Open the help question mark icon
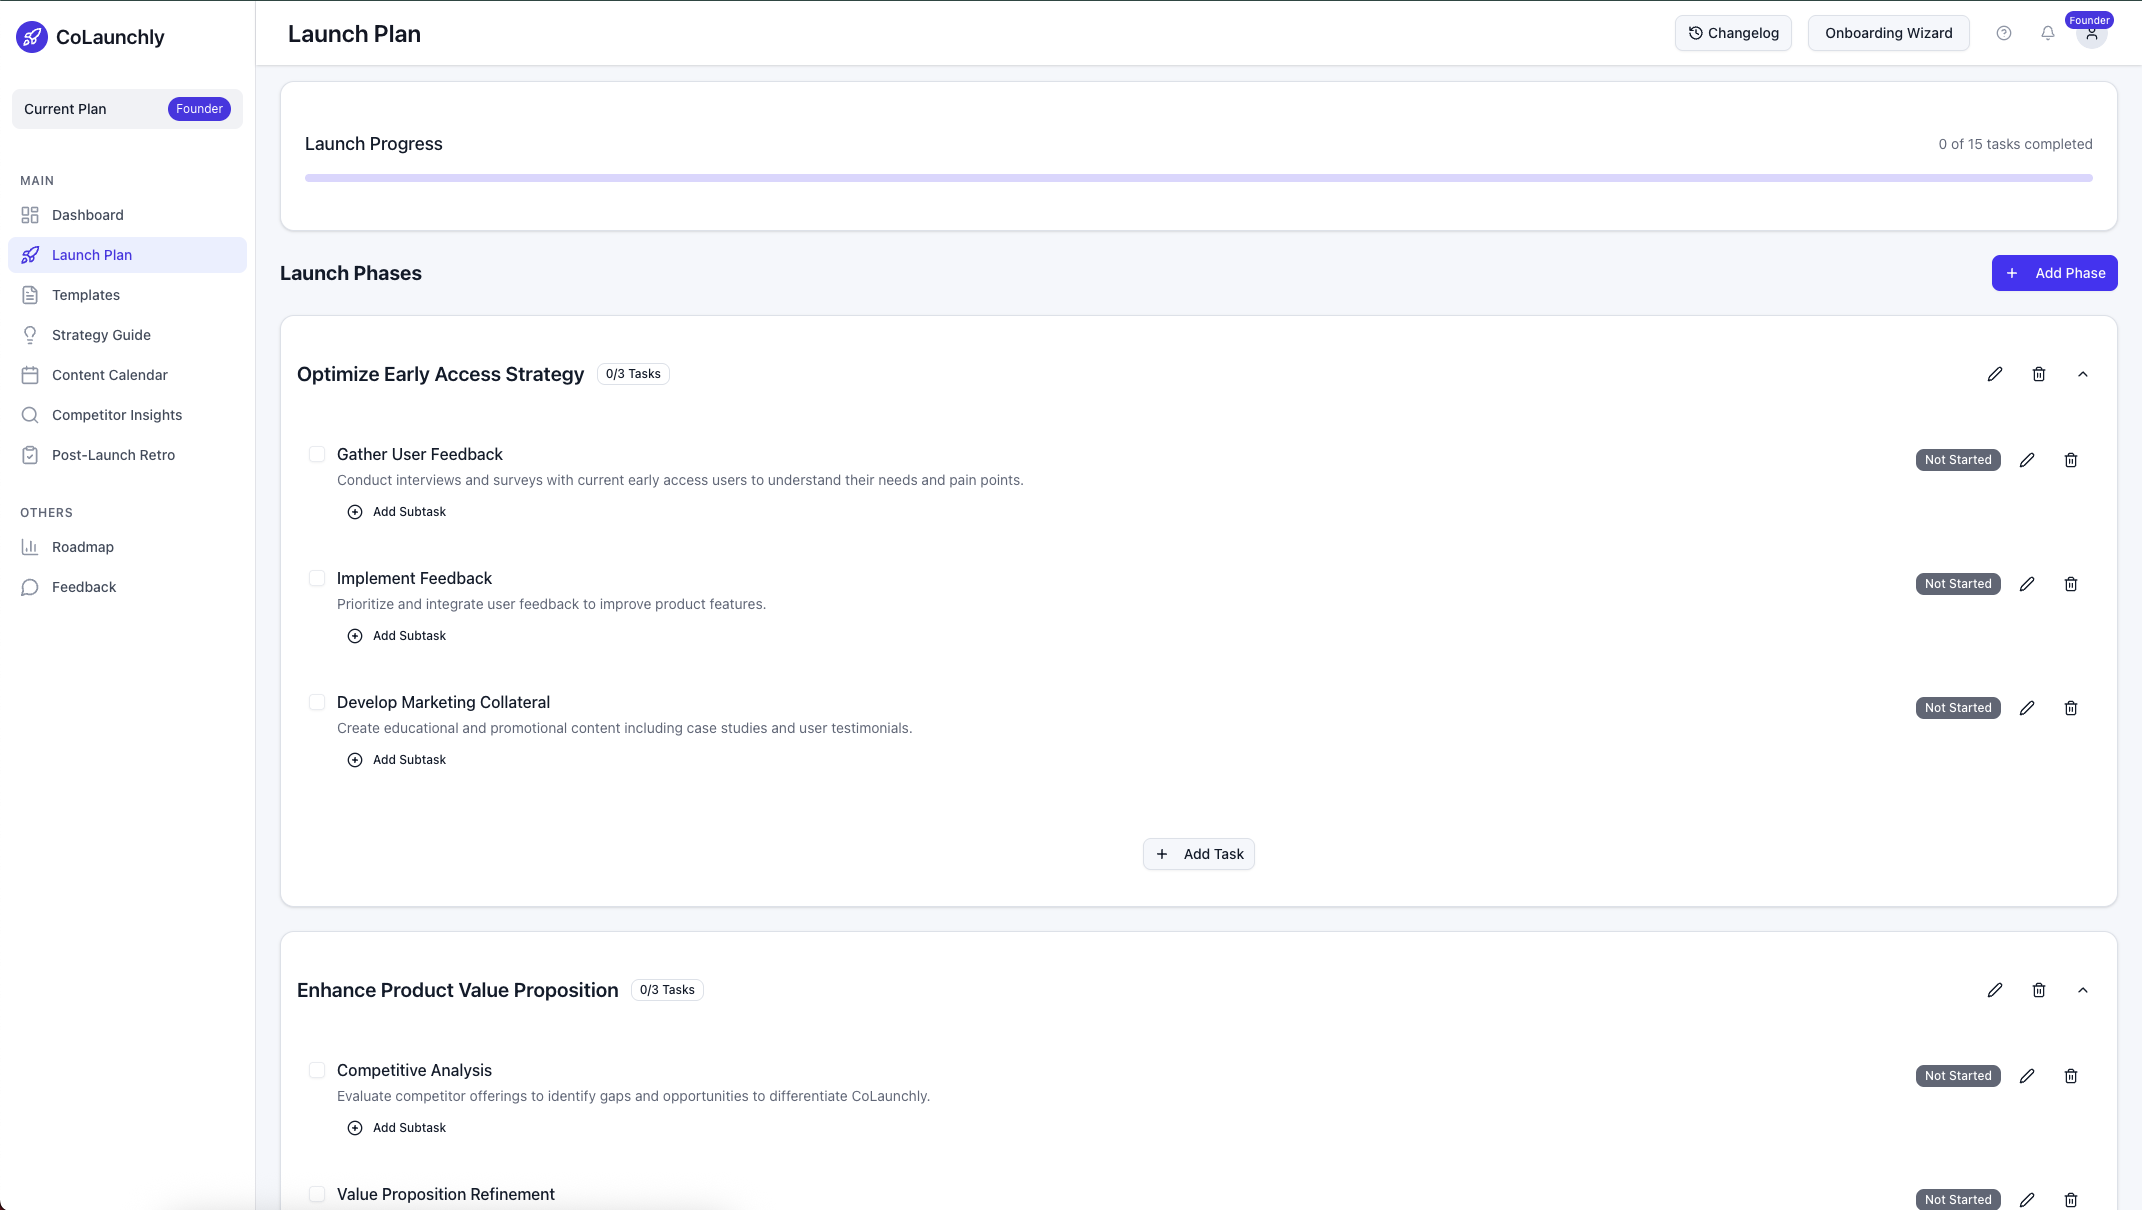The width and height of the screenshot is (2142, 1210). click(x=2003, y=33)
